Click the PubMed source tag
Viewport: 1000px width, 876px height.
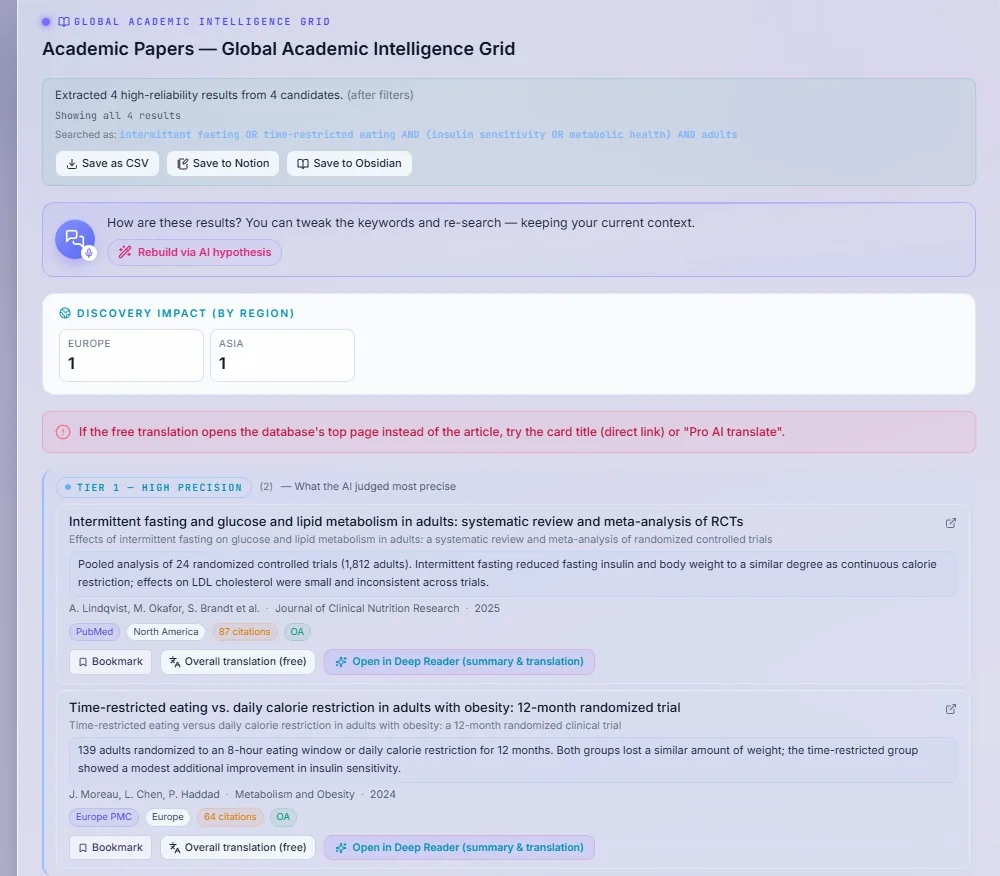(94, 632)
